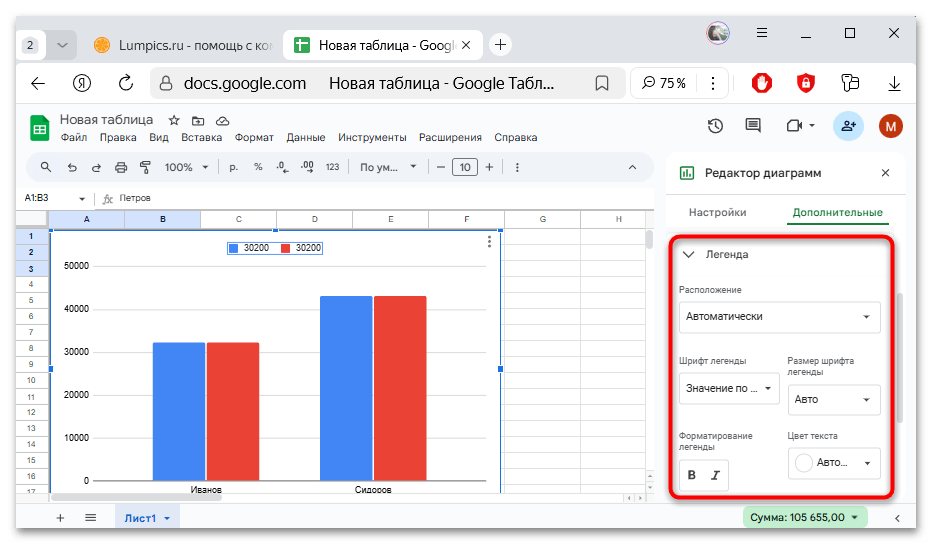
Task: Switch to the Настройки tab
Action: pos(717,212)
